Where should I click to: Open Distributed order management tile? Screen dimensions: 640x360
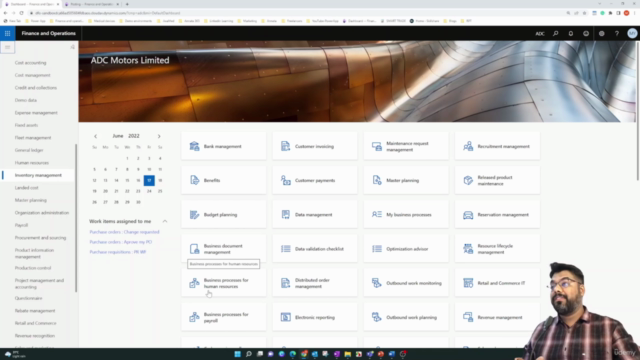(315, 283)
